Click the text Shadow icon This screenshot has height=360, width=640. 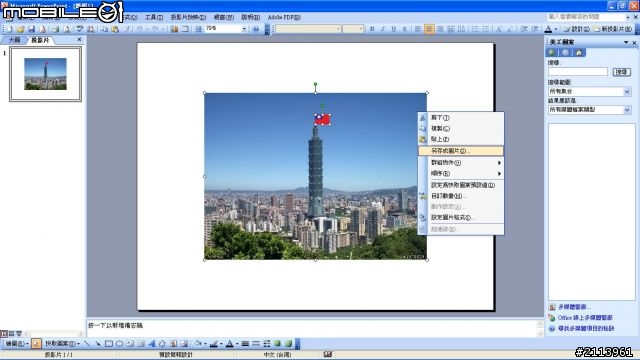404,29
